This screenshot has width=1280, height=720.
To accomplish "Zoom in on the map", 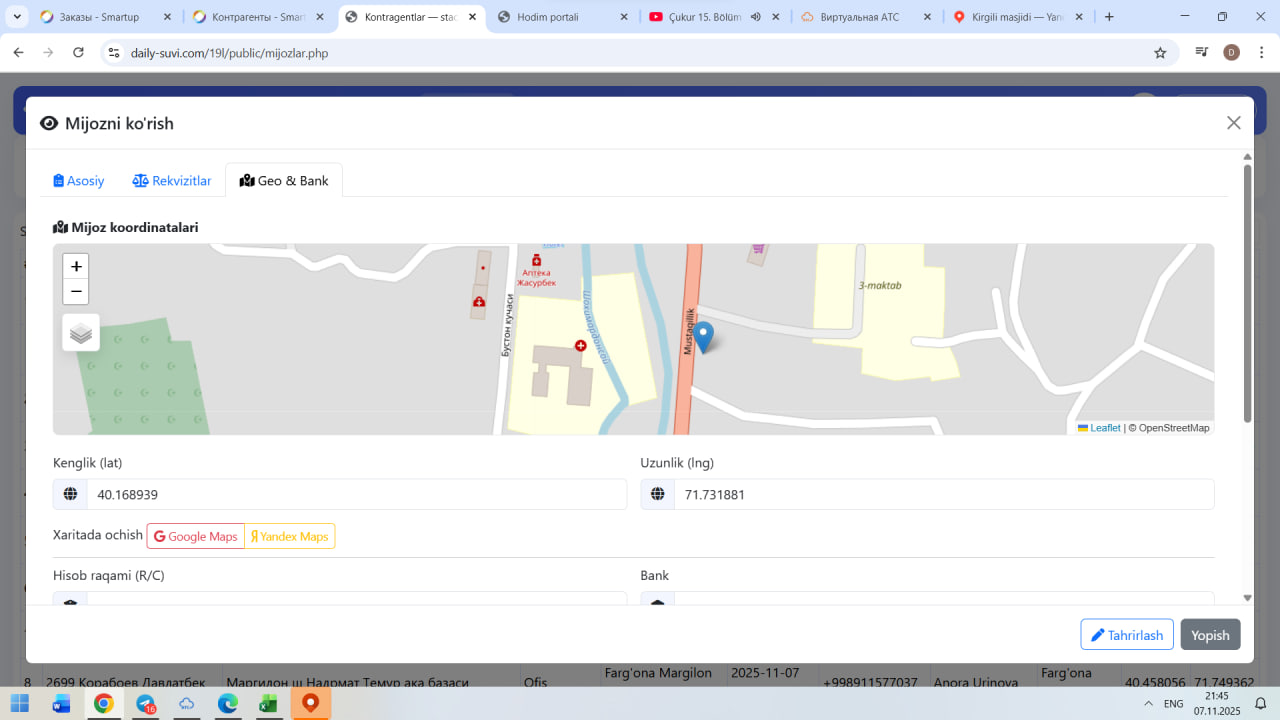I will (76, 266).
